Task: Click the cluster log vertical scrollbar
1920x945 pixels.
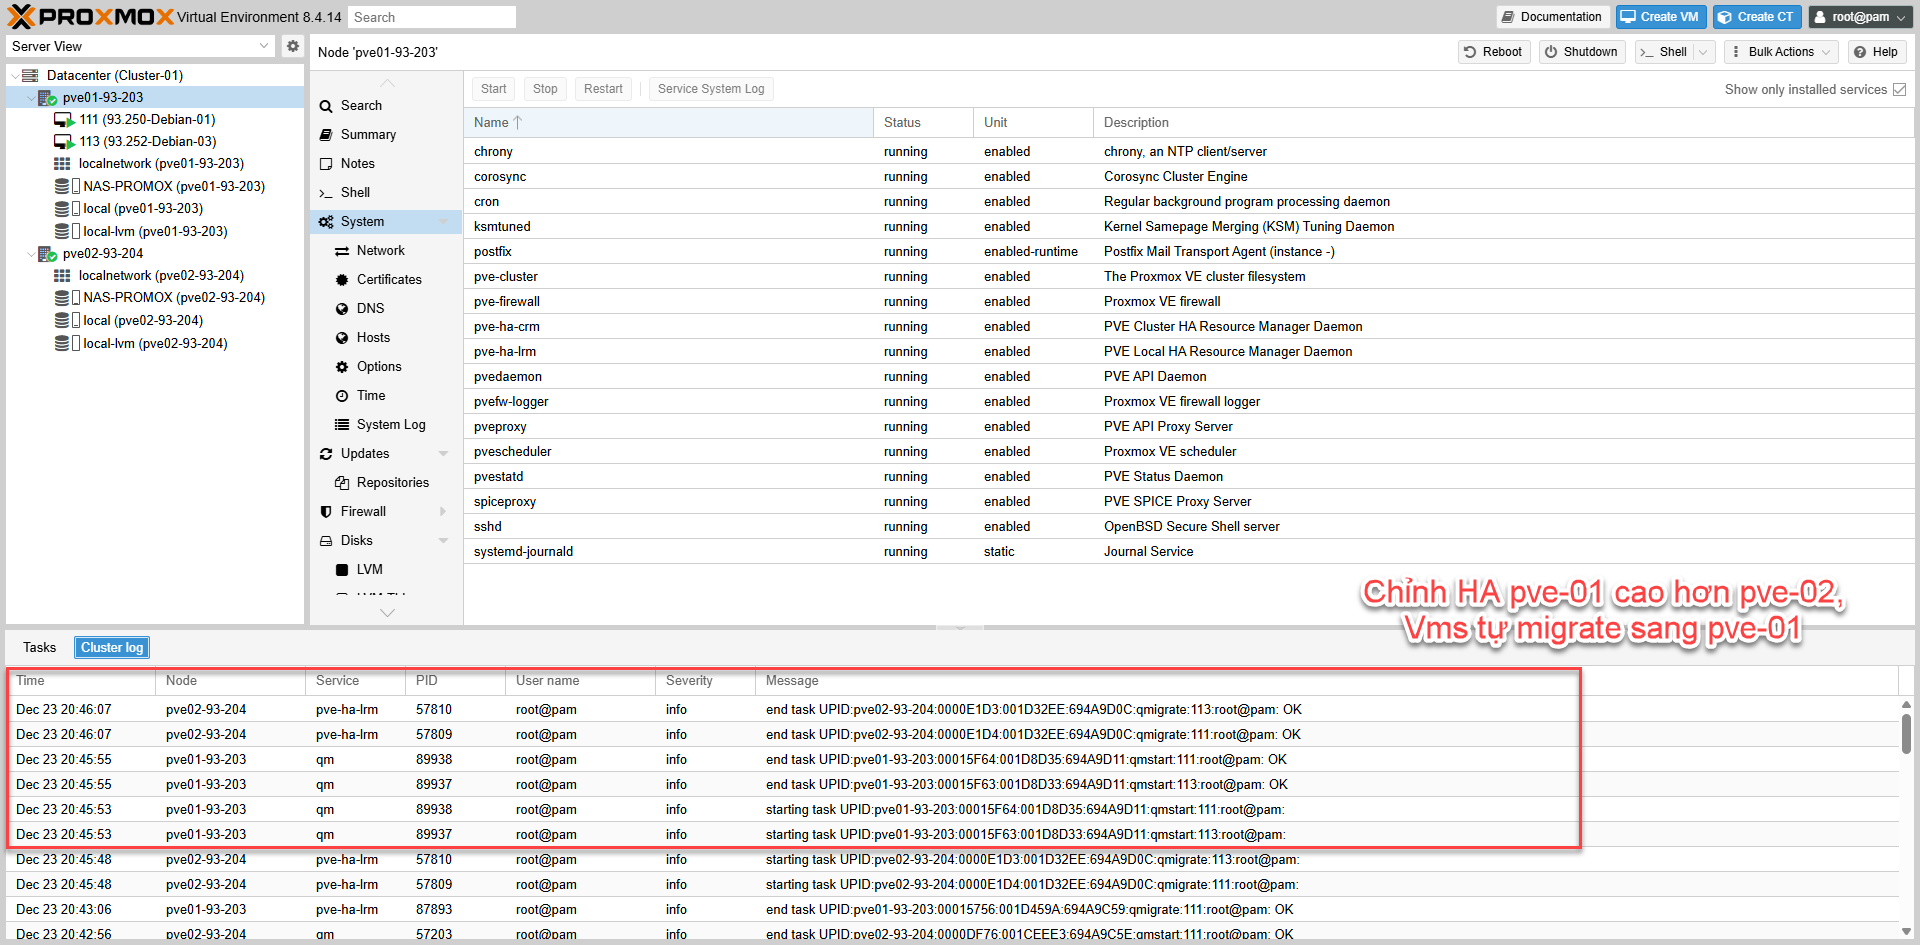Action: pos(1906,734)
